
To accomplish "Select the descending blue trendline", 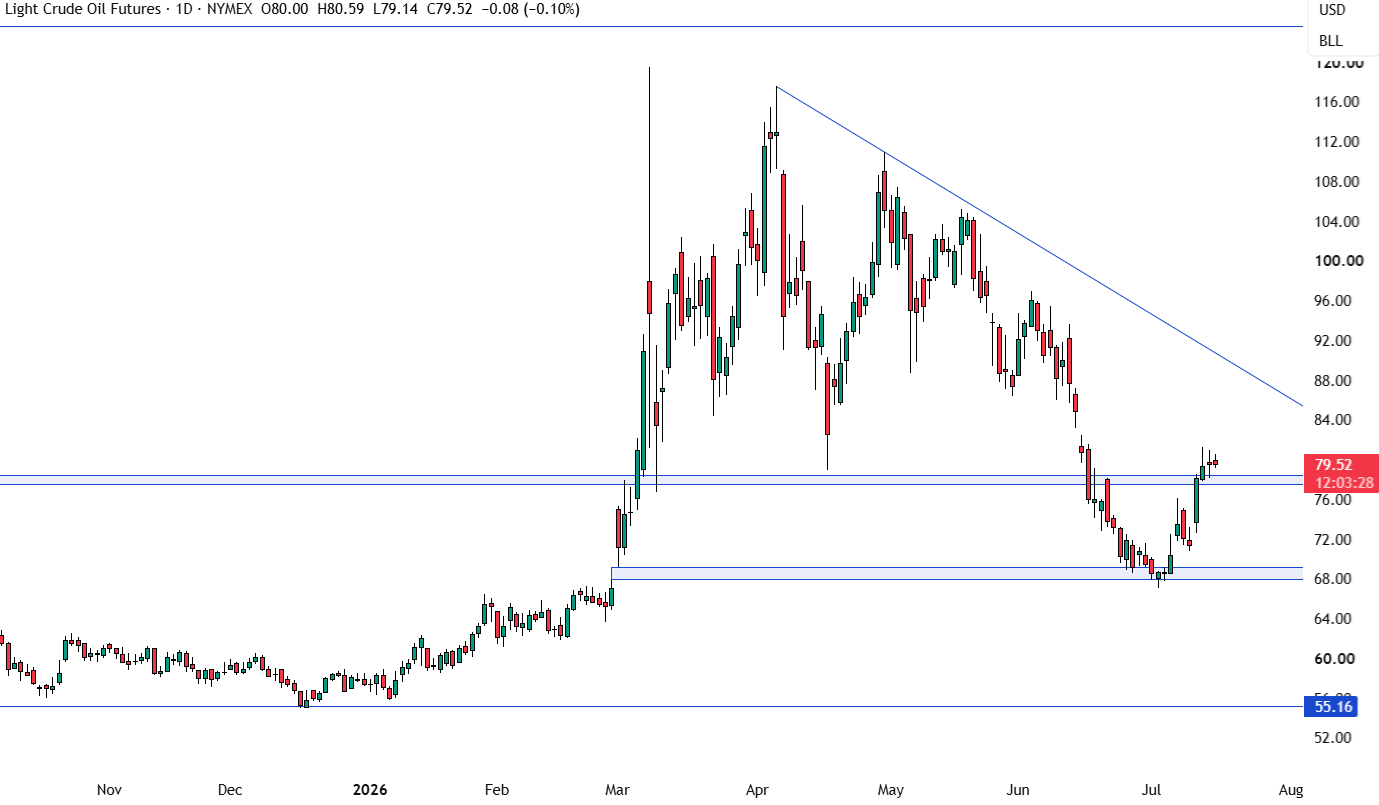I will click(x=1040, y=247).
